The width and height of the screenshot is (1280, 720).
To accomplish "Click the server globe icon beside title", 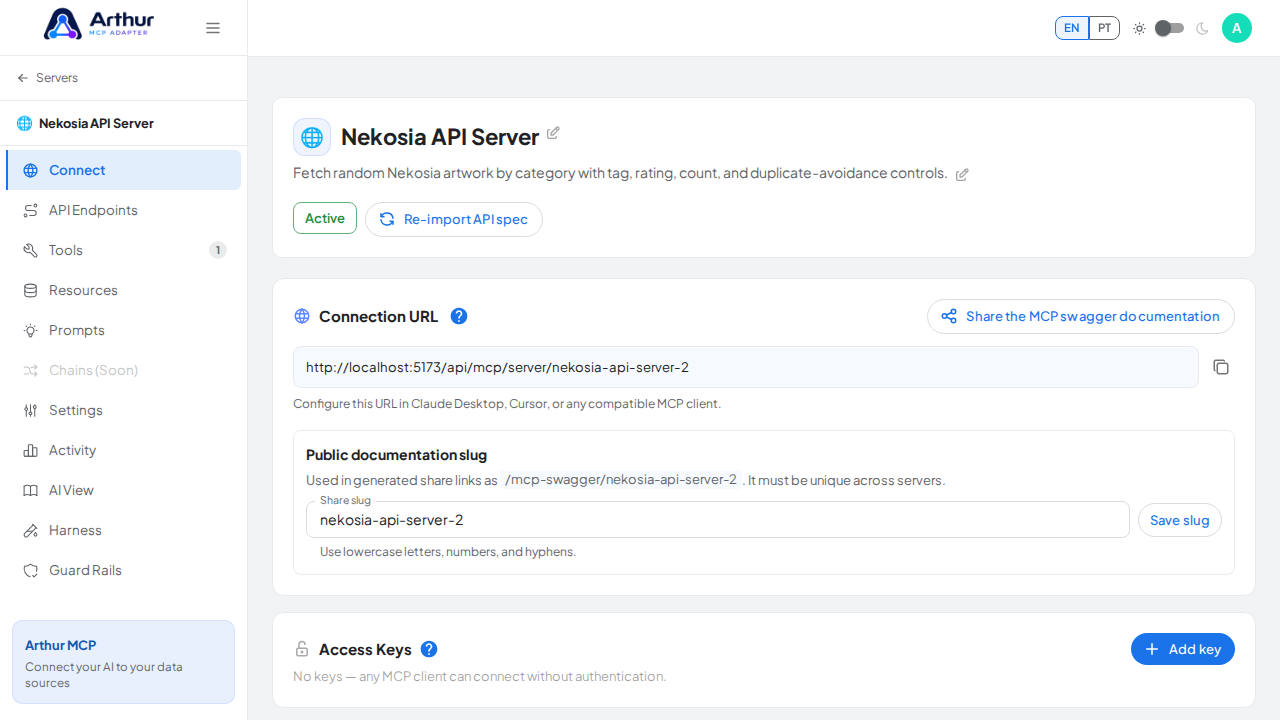I will [312, 137].
